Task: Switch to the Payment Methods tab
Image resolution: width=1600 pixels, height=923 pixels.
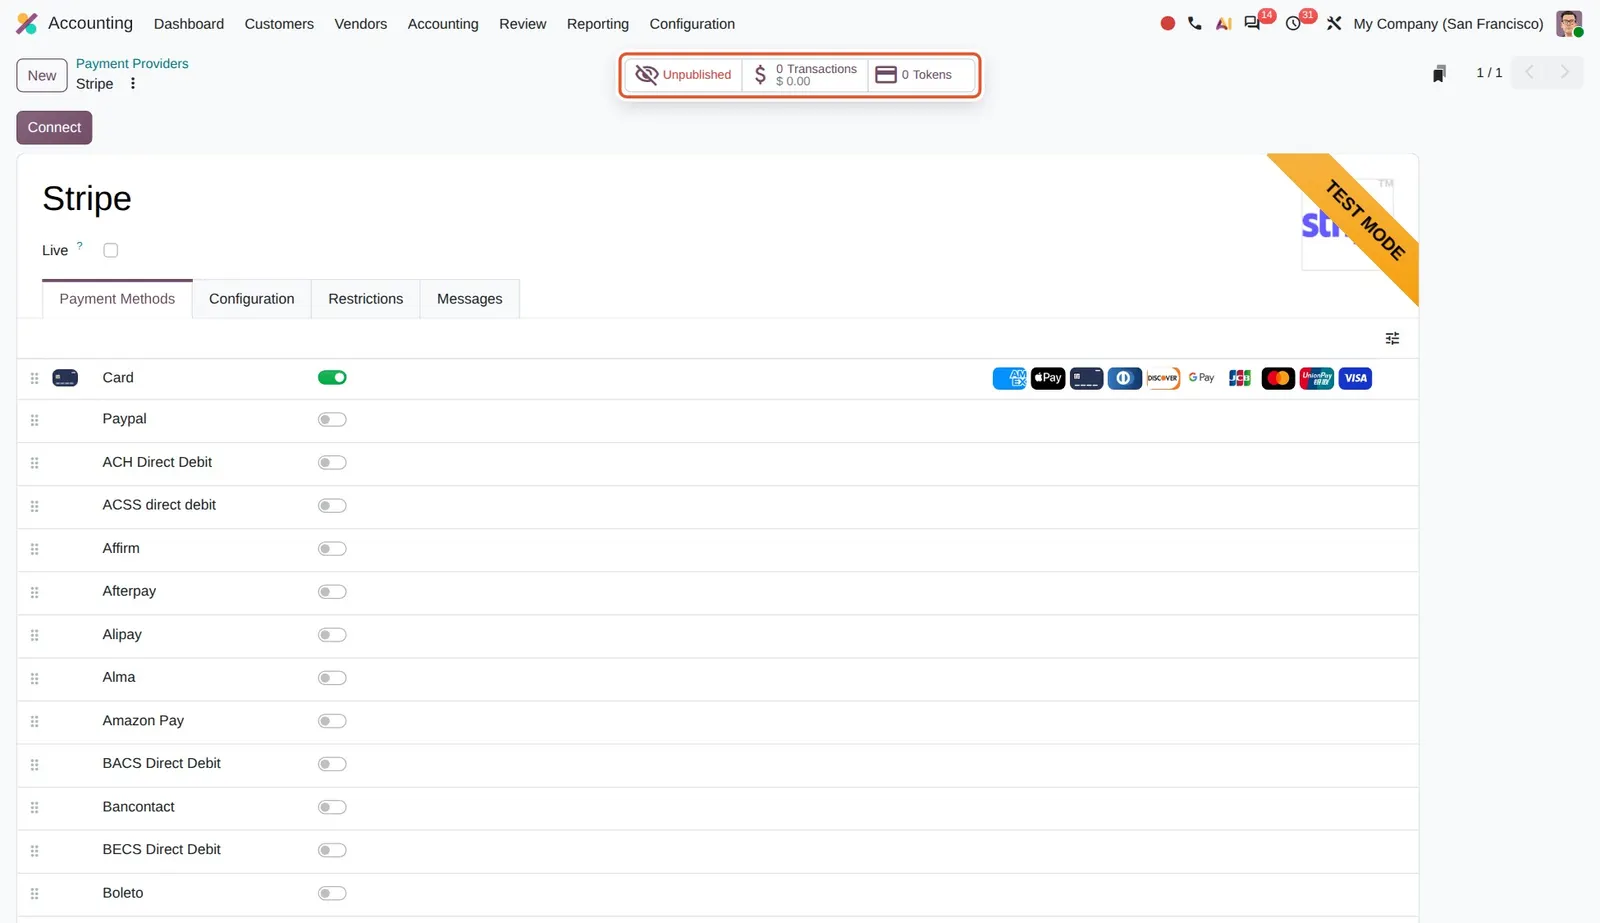Action: coord(117,299)
